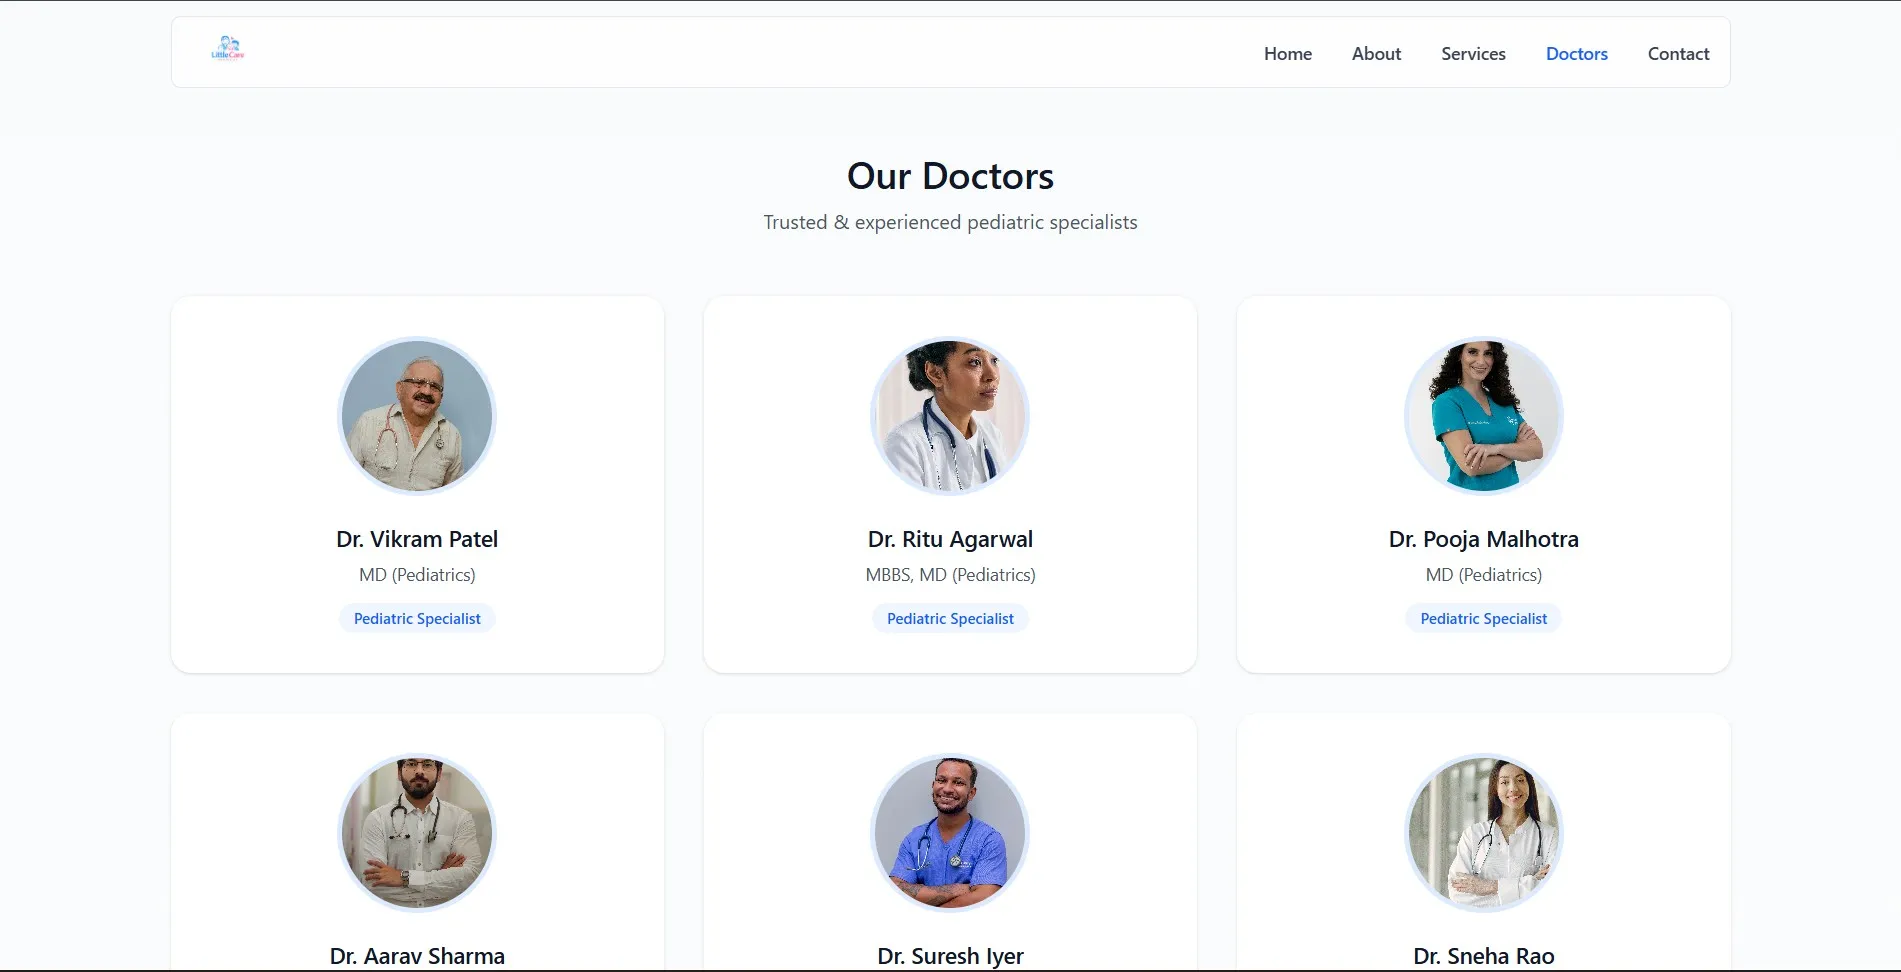Click Dr. Pooja Malhotra's profile photo

1484,416
